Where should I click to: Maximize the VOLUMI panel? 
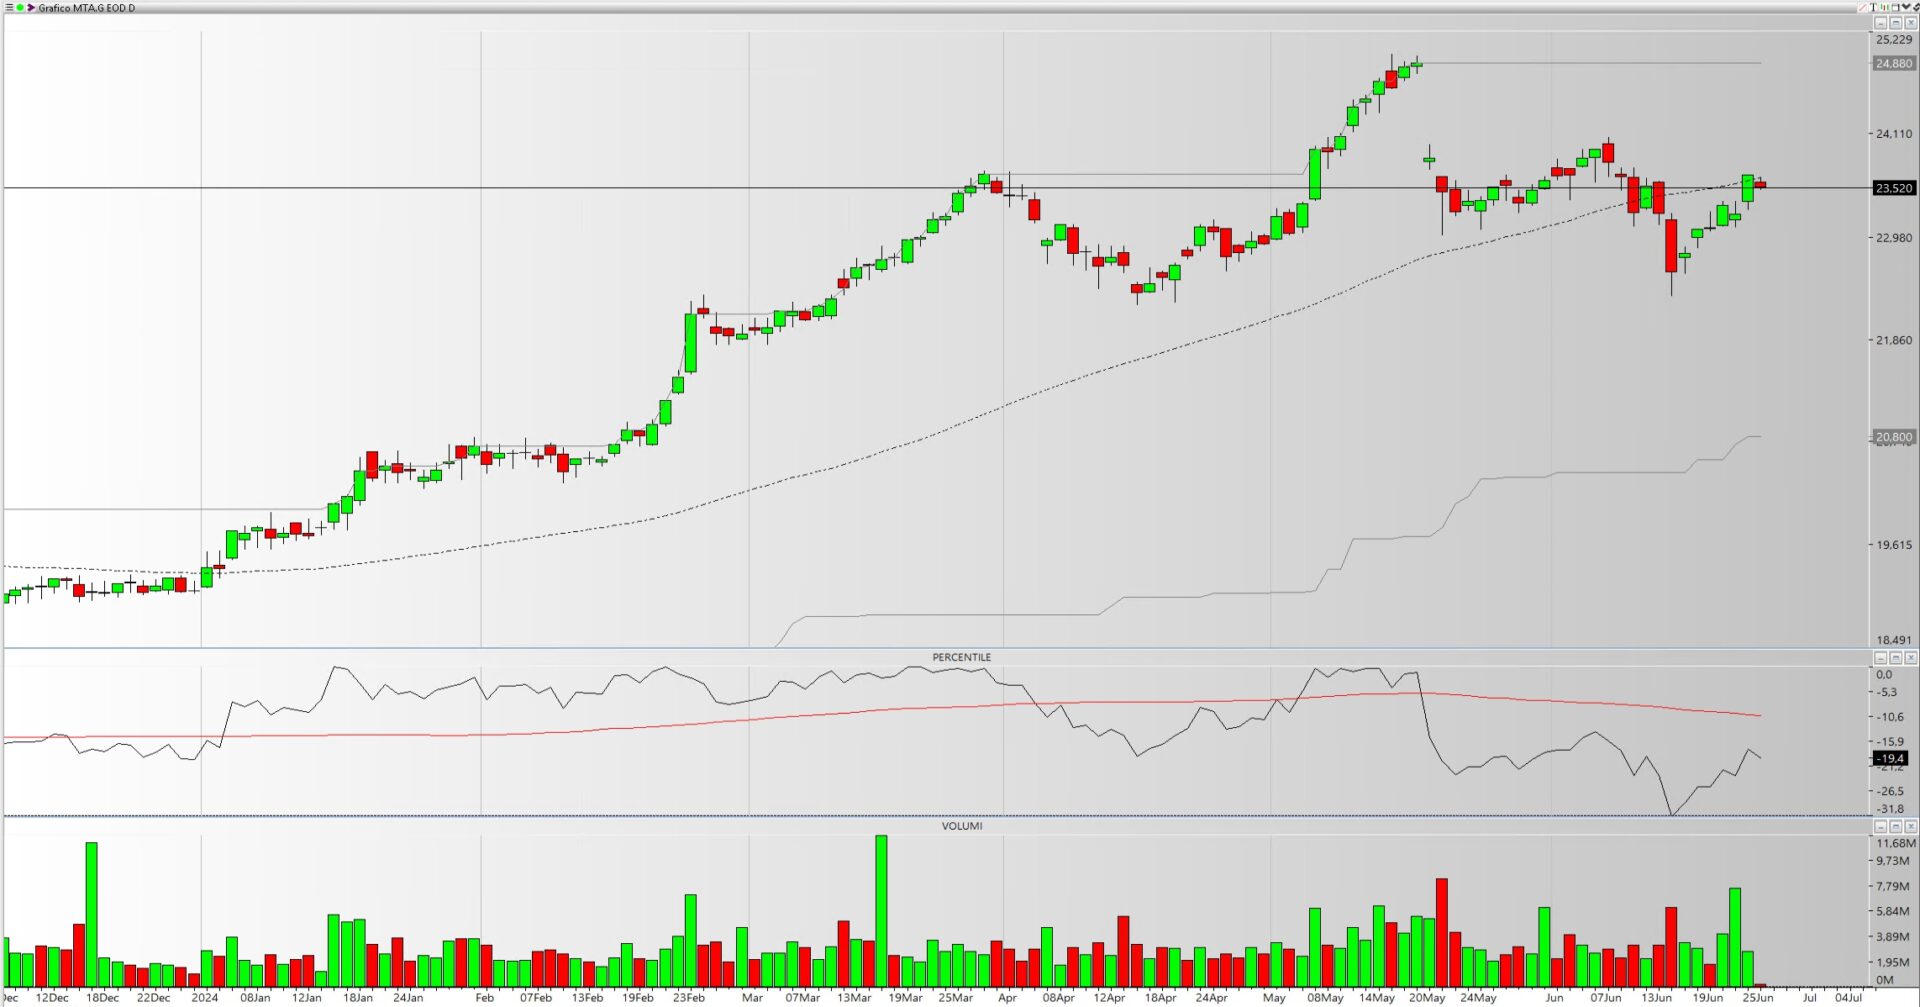click(x=1896, y=827)
